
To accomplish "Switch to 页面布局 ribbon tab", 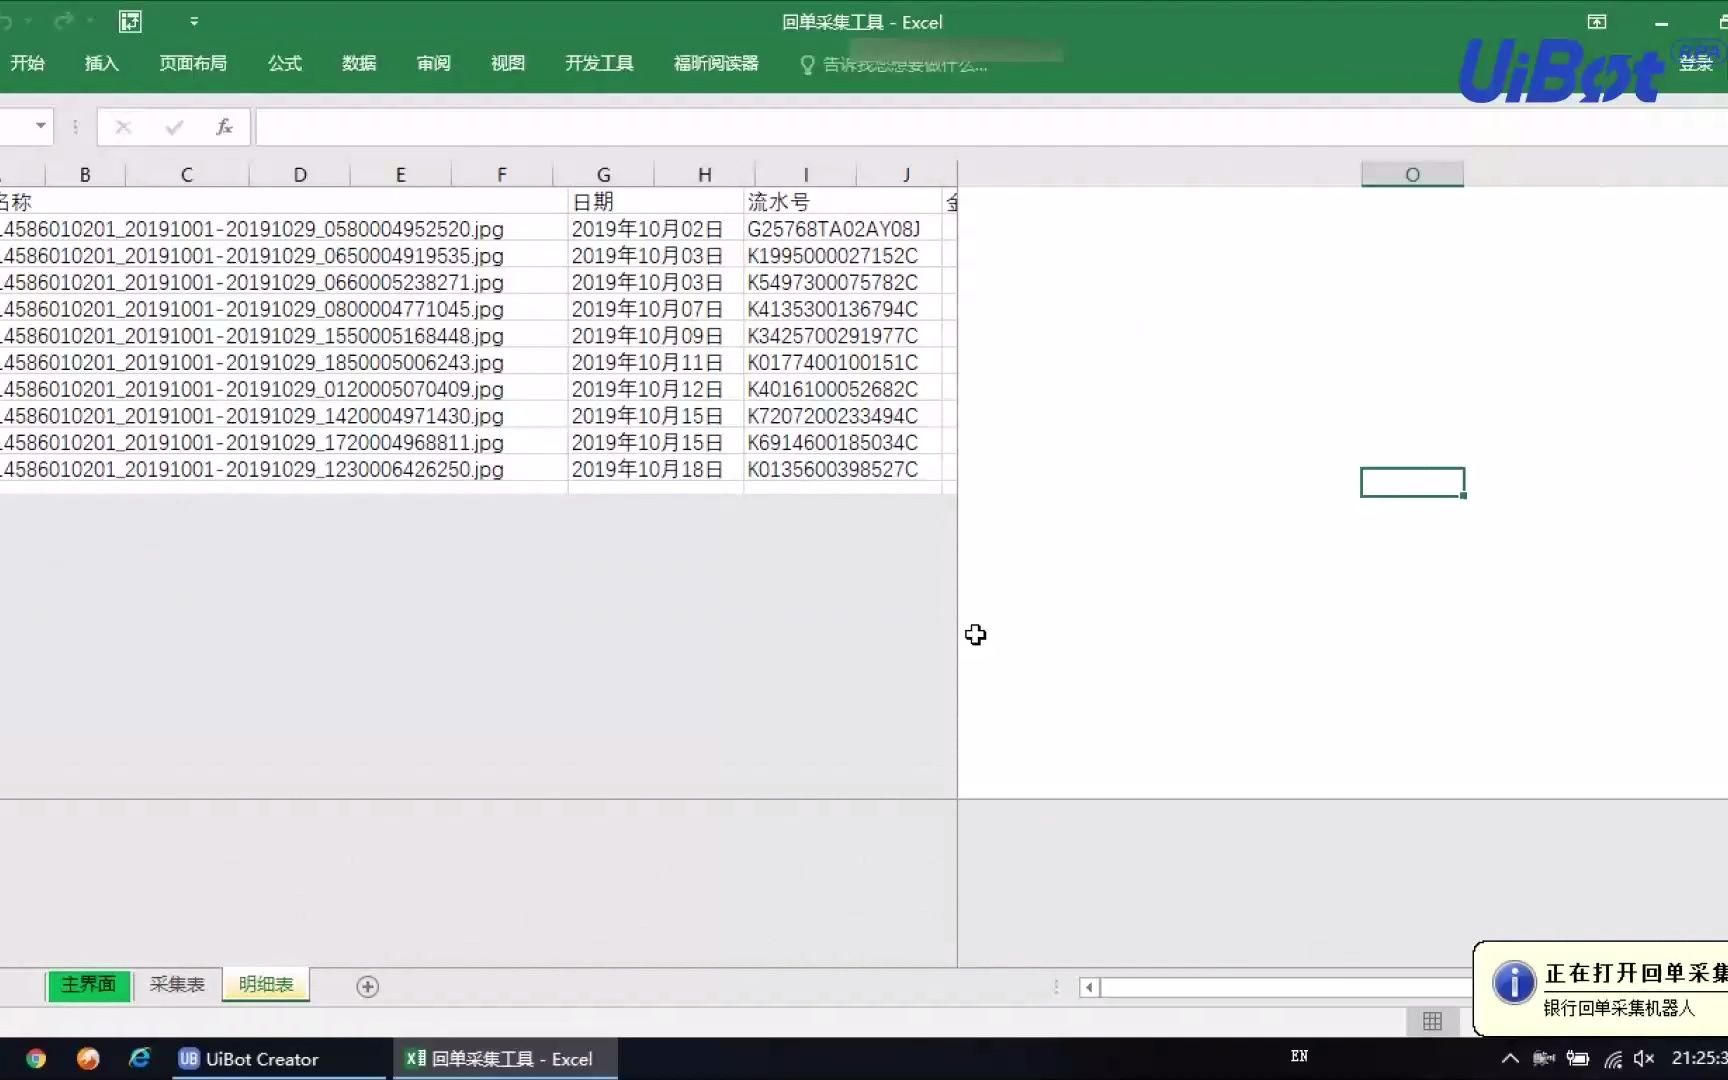I will pyautogui.click(x=193, y=63).
